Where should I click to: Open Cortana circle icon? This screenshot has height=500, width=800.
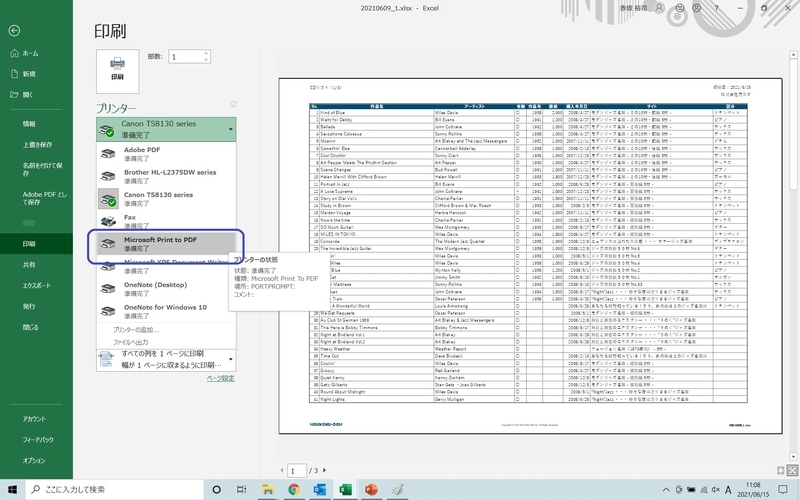point(216,489)
